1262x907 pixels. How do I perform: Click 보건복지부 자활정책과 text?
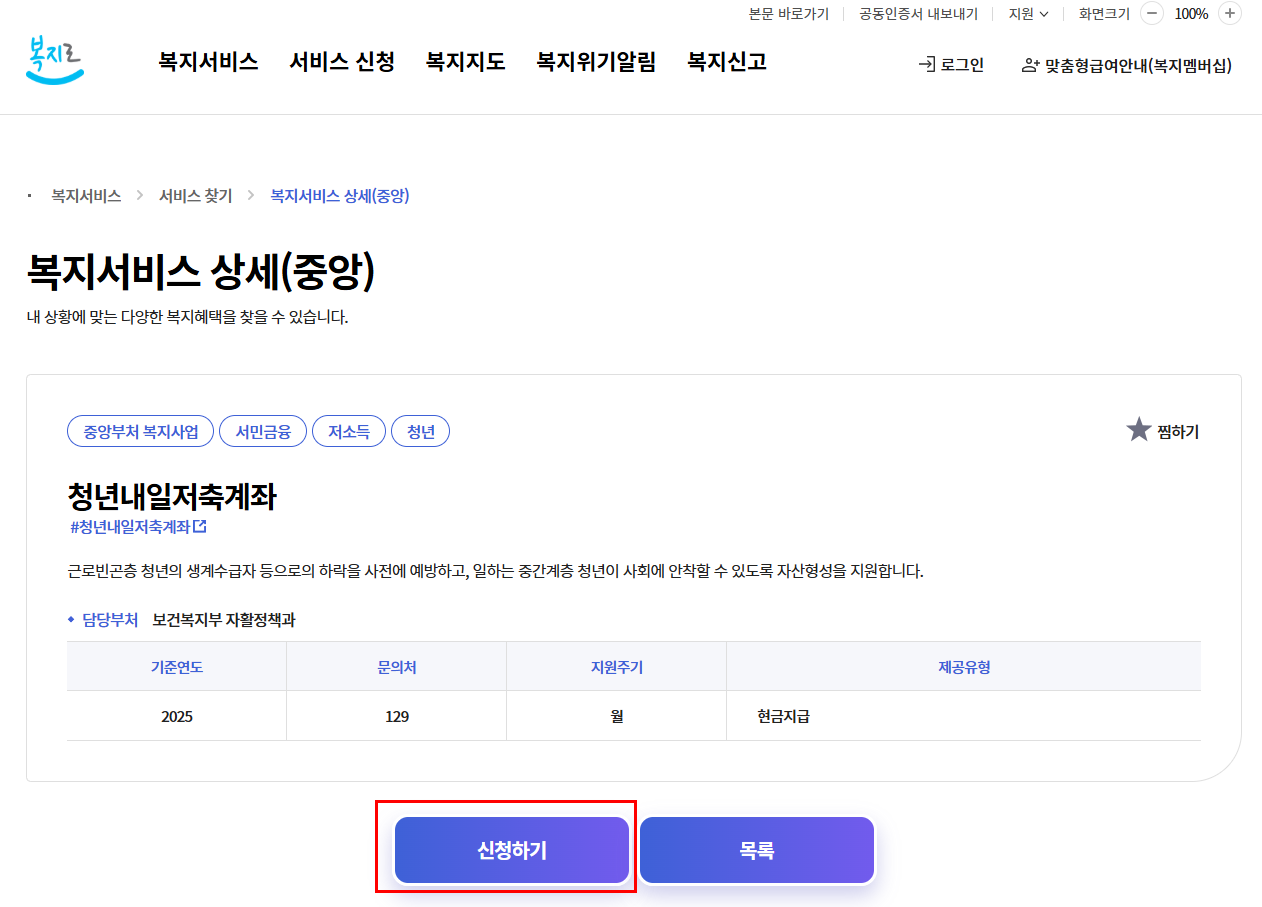point(224,620)
